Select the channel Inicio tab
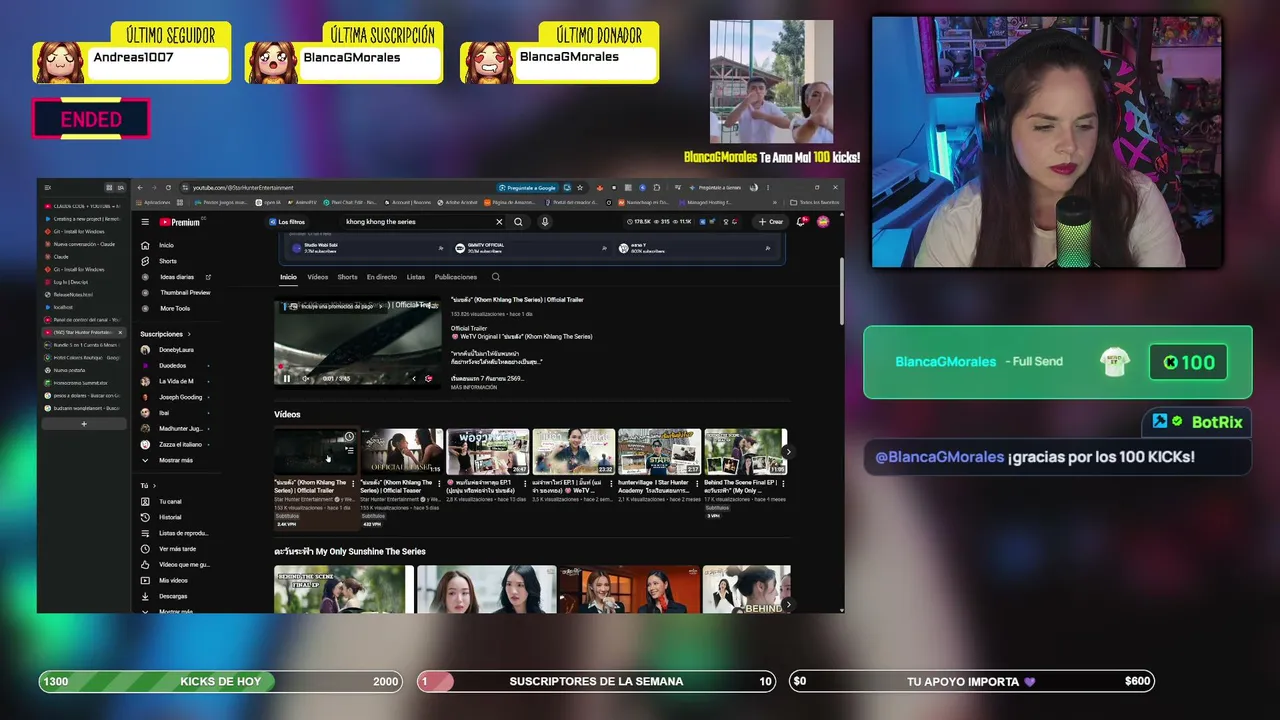This screenshot has width=1280, height=720. coord(288,277)
